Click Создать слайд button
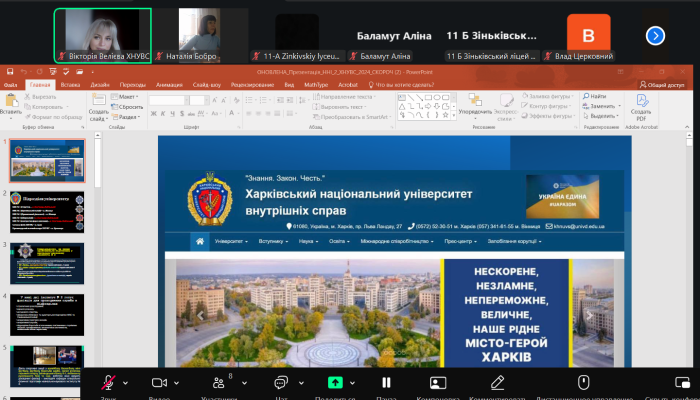 click(x=98, y=109)
